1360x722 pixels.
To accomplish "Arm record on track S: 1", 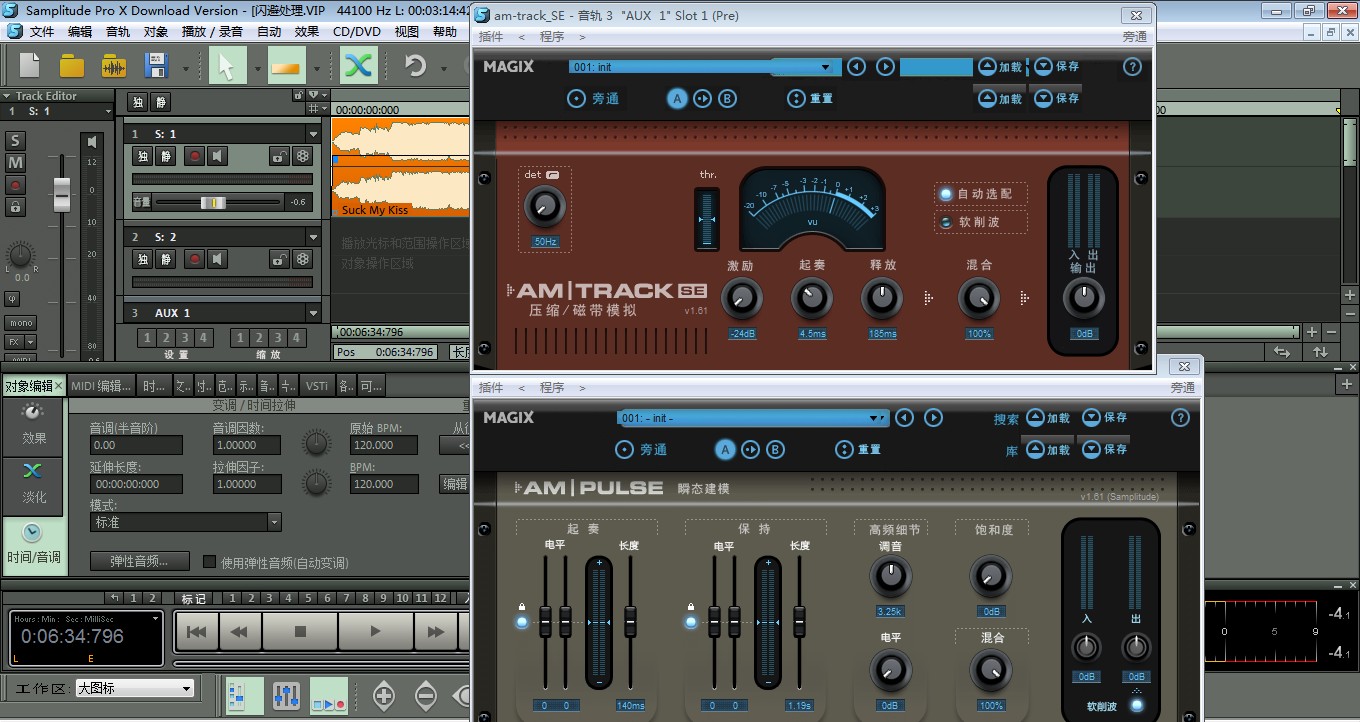I will (193, 156).
